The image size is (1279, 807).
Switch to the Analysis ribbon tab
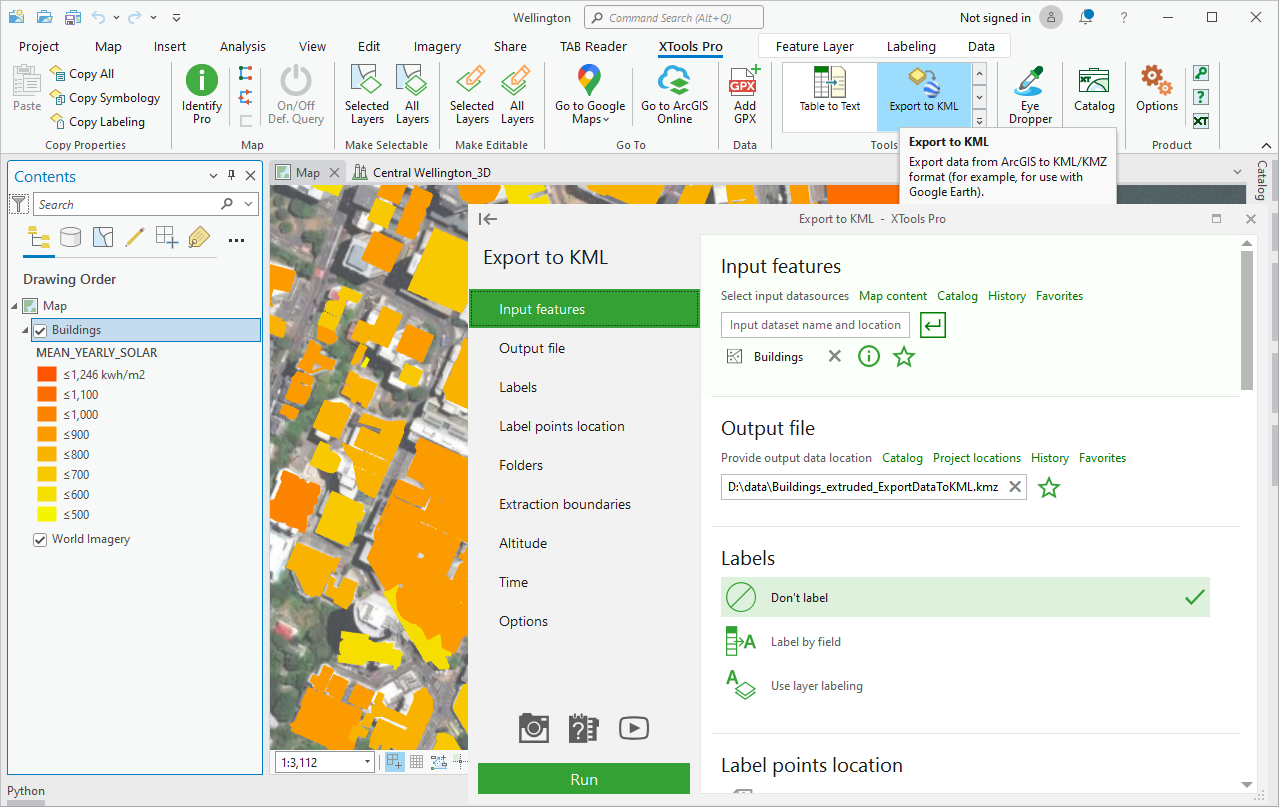pyautogui.click(x=243, y=46)
